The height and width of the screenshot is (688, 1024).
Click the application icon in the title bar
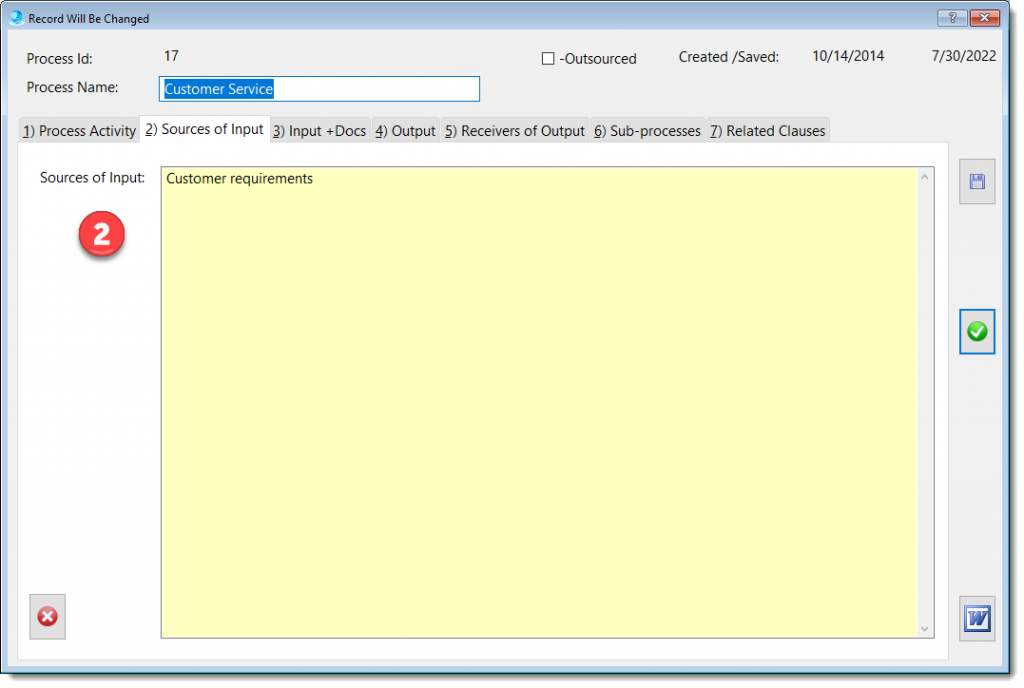pos(16,18)
